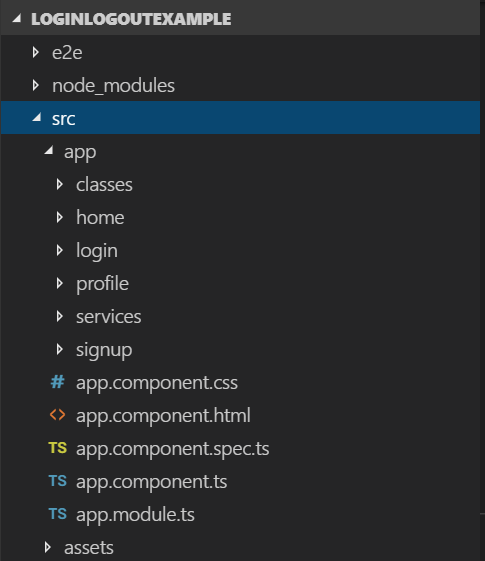485x561 pixels.
Task: Expand the classes folder
Action: 104,185
